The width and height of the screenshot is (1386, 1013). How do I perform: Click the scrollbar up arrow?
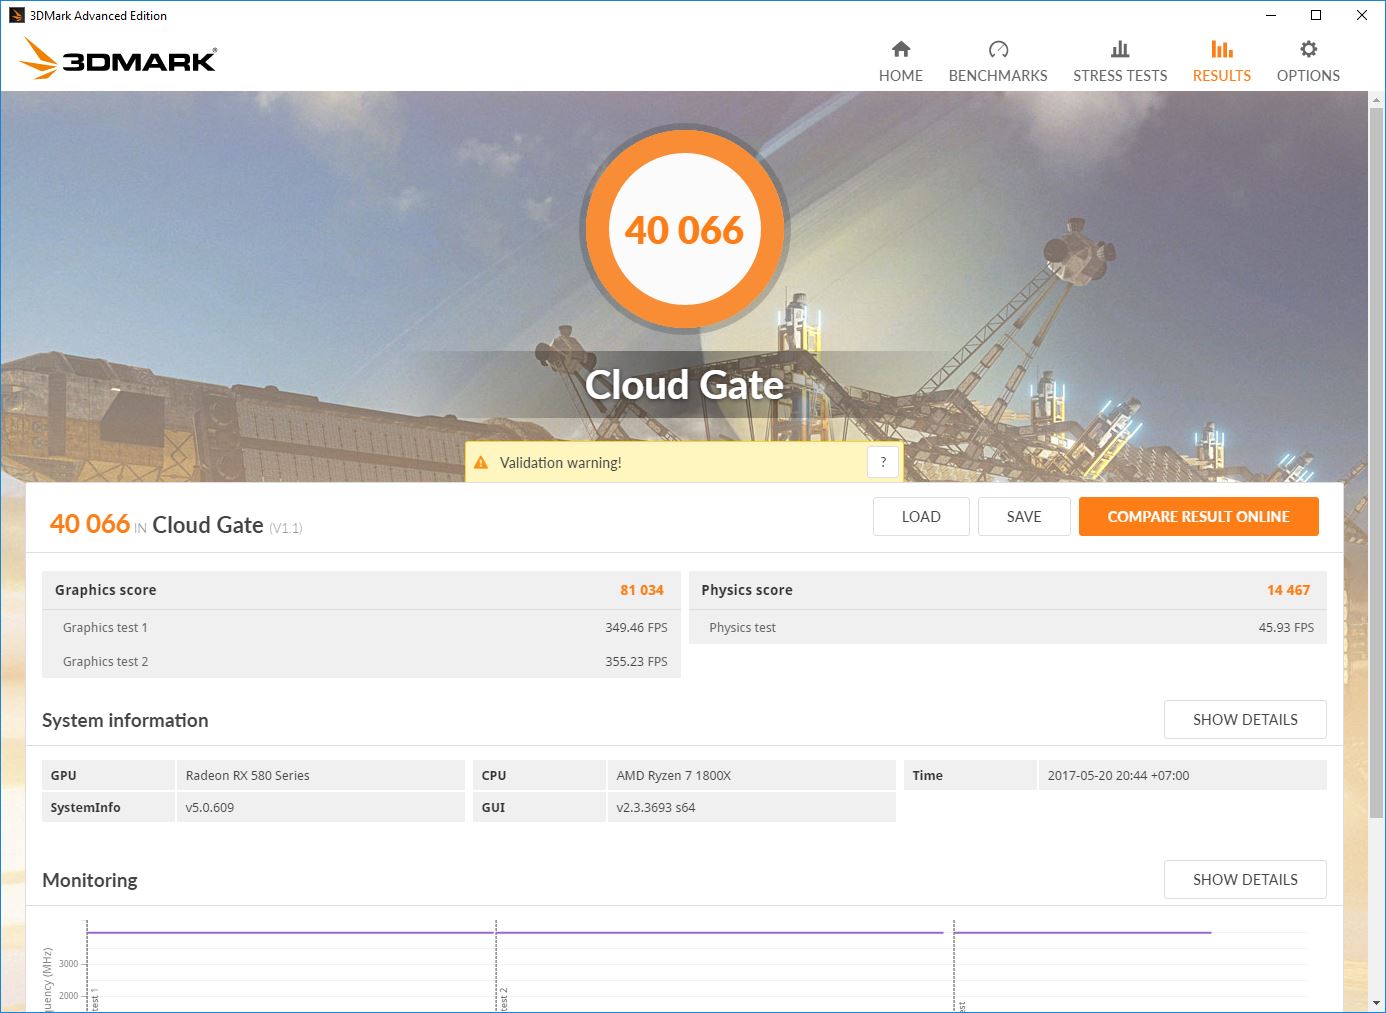point(1376,100)
